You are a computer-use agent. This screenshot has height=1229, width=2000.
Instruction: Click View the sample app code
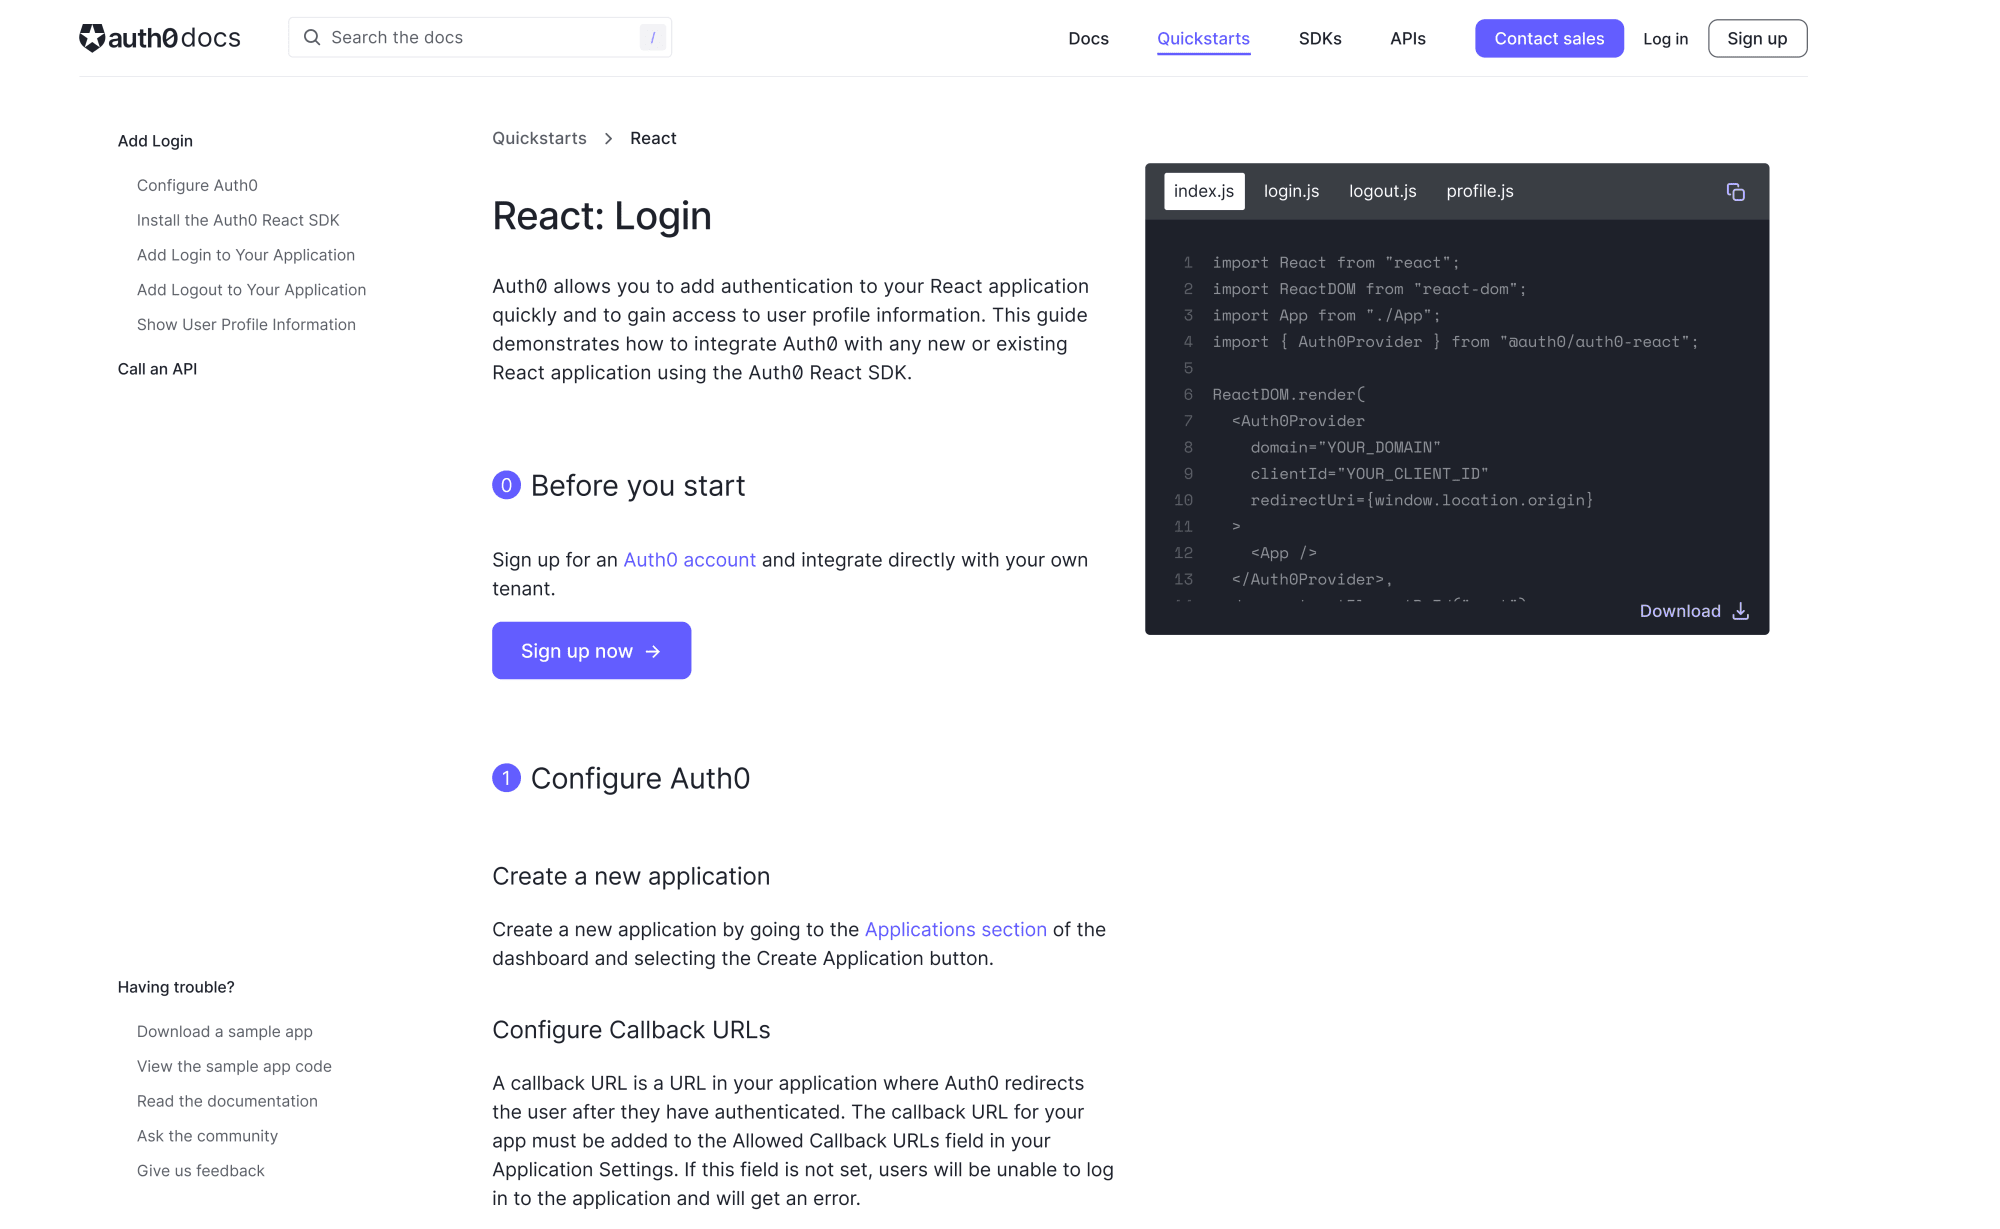[234, 1067]
